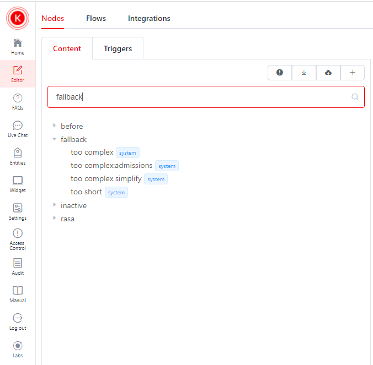The height and width of the screenshot is (365, 373).
Task: Select the Content tab
Action: 67,48
